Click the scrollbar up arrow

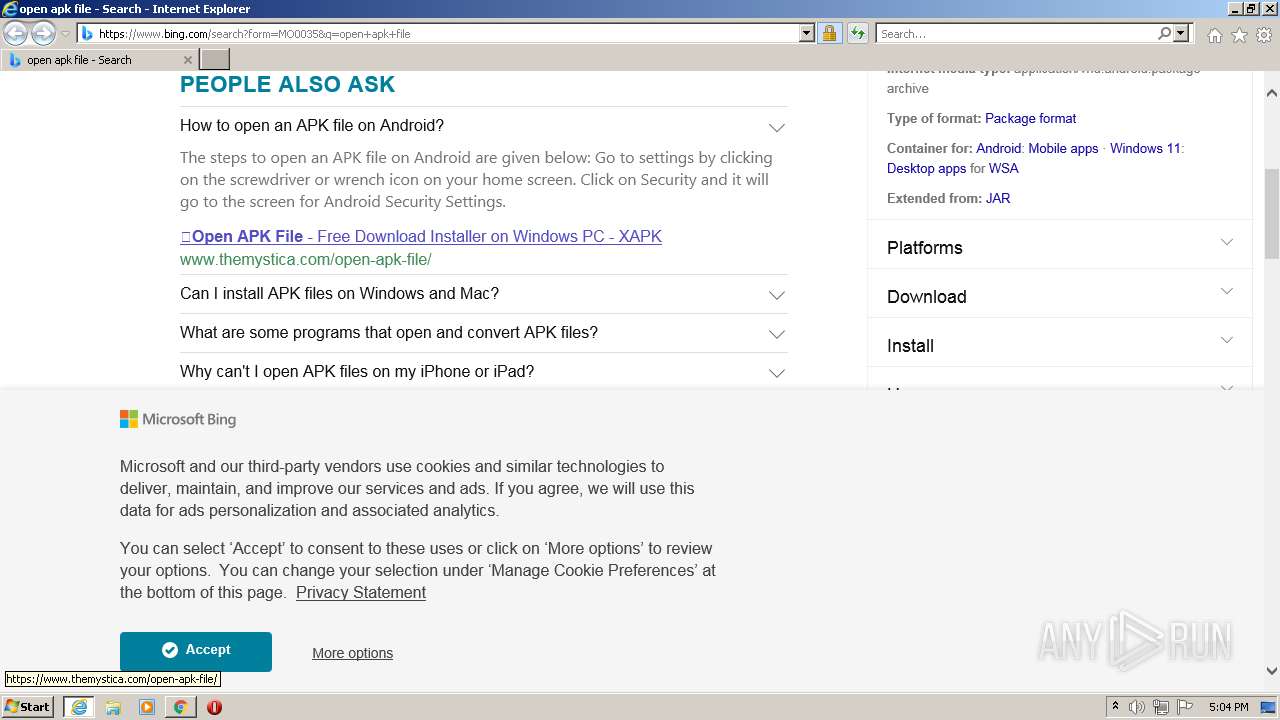coord(1272,93)
